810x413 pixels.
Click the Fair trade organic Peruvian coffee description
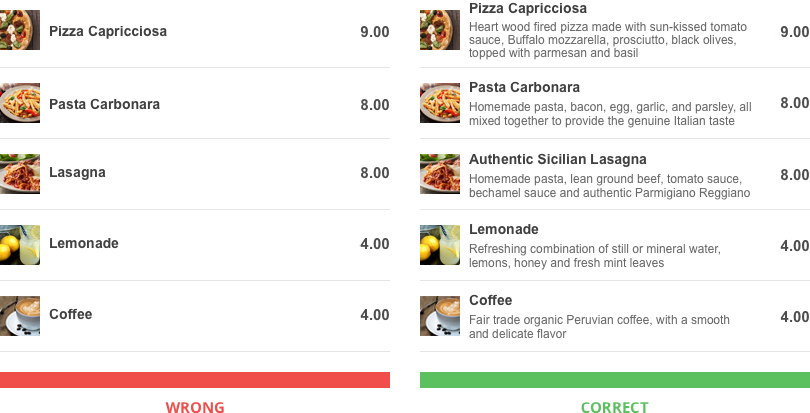pos(599,327)
